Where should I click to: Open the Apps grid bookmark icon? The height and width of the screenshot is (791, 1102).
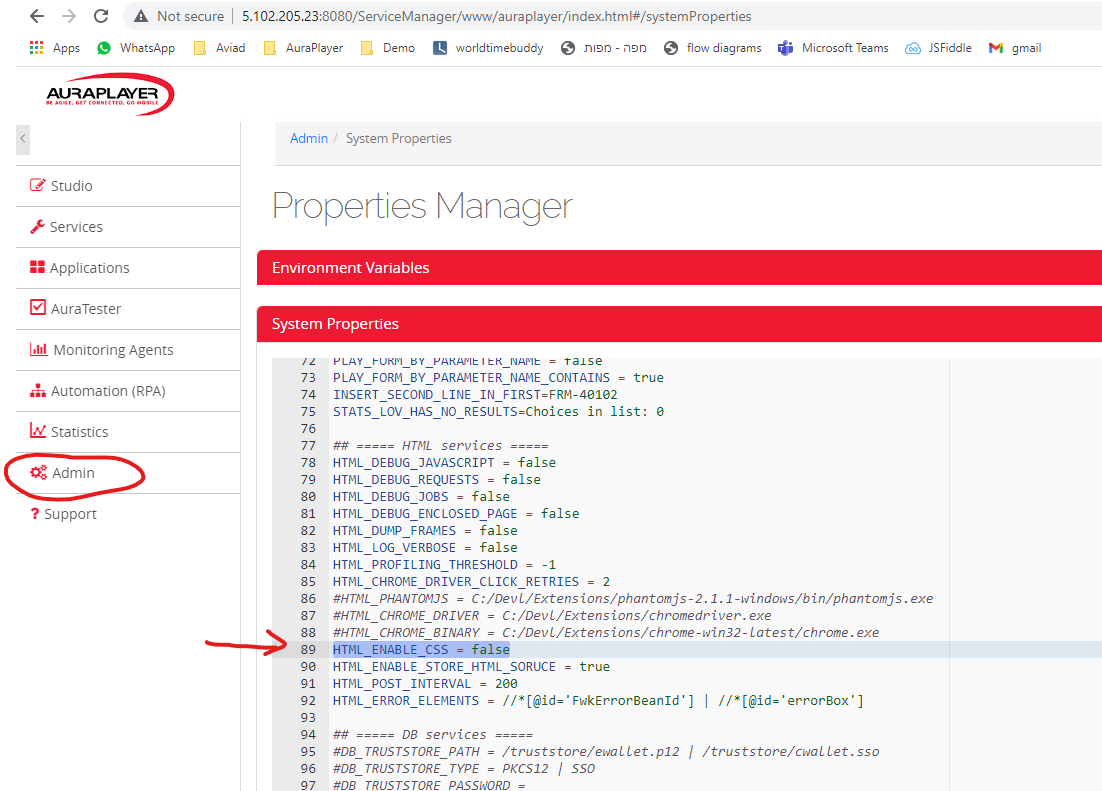click(x=37, y=48)
